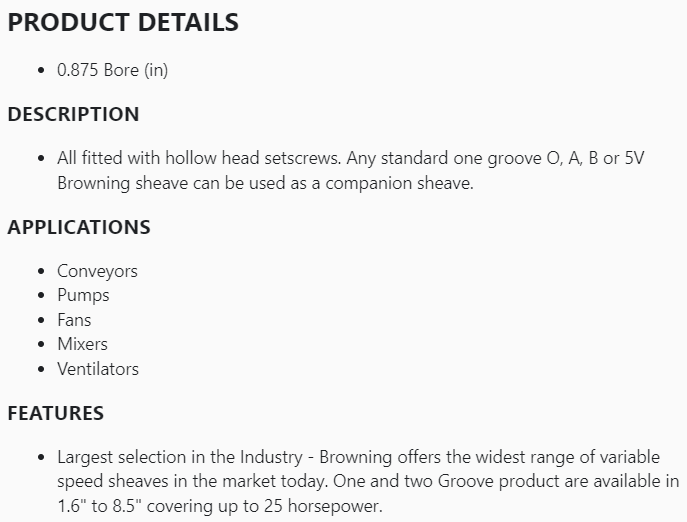Click the "25 horsepower" text
This screenshot has width=687, height=522.
click(332, 505)
